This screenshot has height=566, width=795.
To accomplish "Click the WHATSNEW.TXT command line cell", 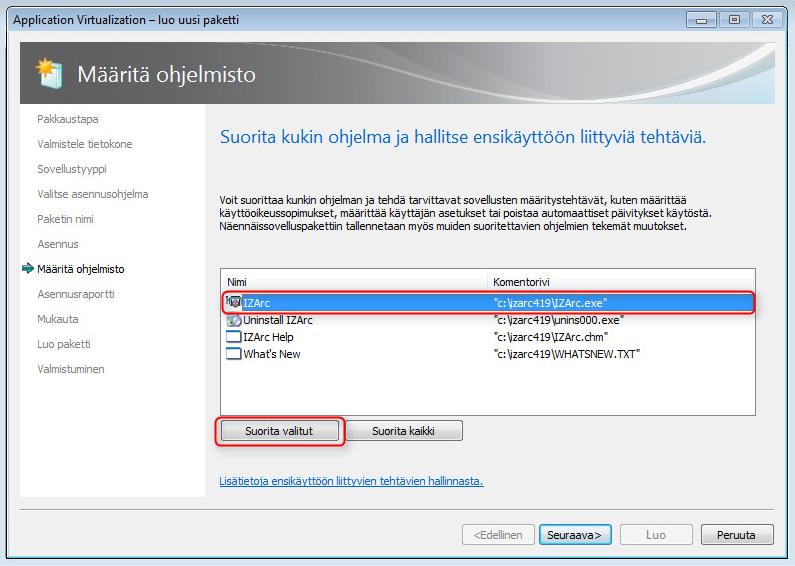I will (x=567, y=354).
